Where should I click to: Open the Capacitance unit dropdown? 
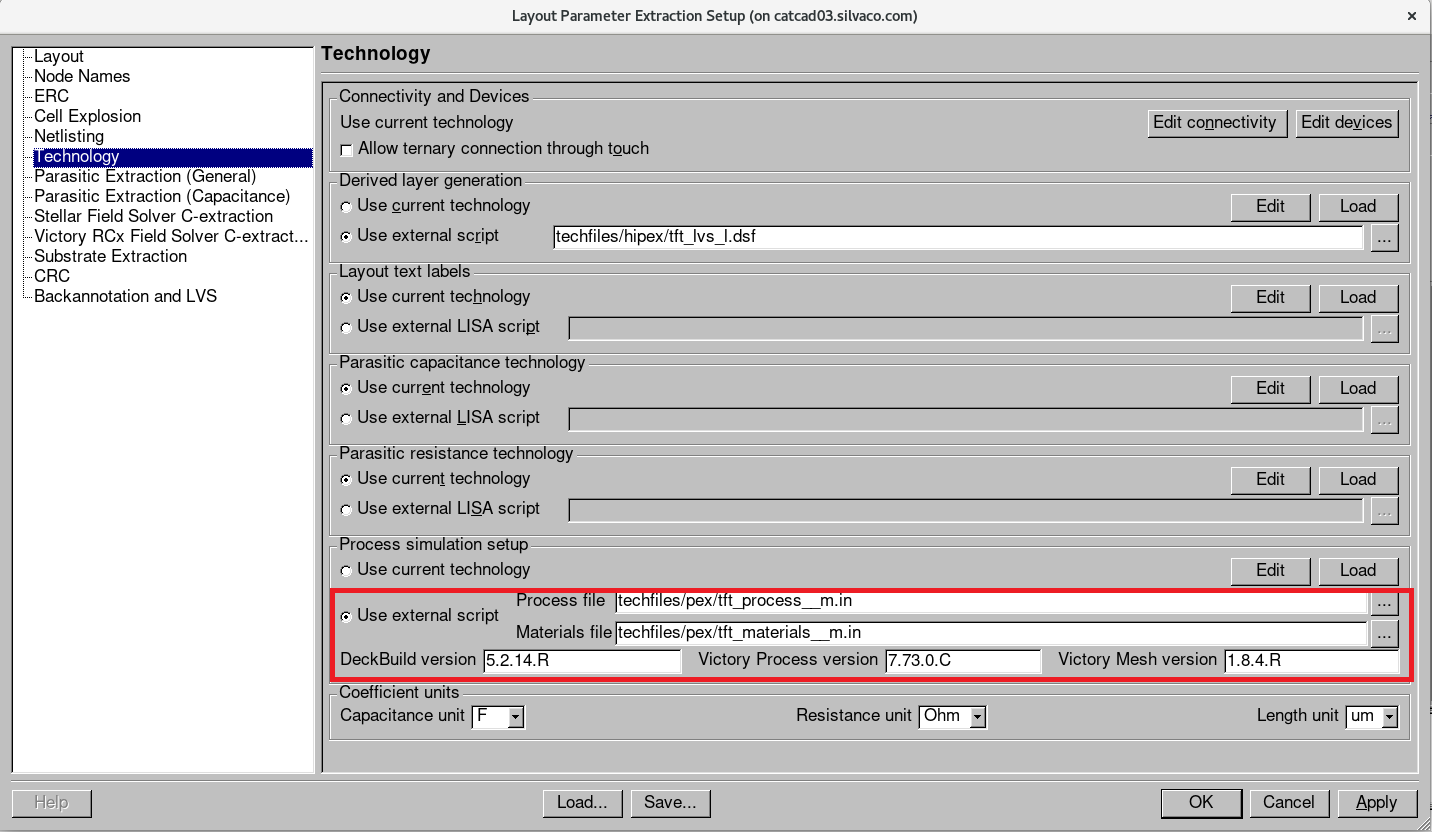[x=515, y=717]
